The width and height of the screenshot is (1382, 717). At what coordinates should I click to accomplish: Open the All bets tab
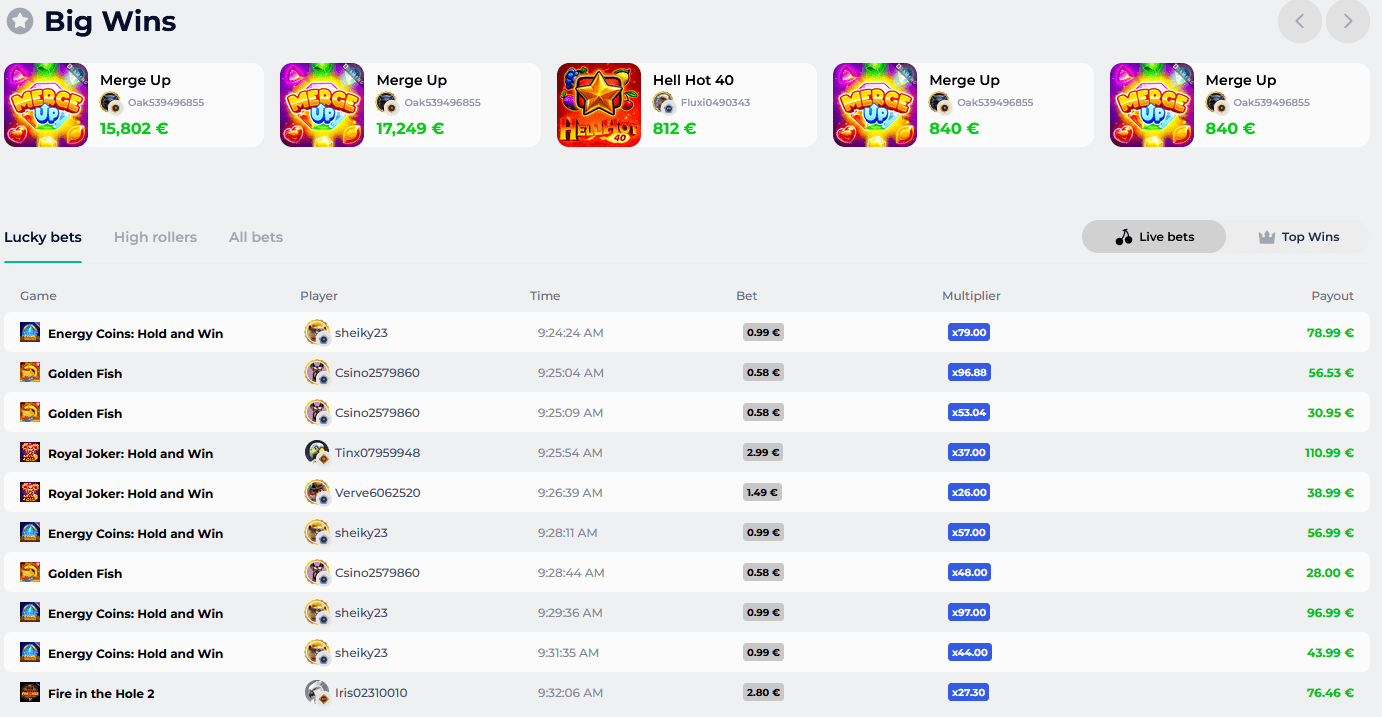coord(255,237)
